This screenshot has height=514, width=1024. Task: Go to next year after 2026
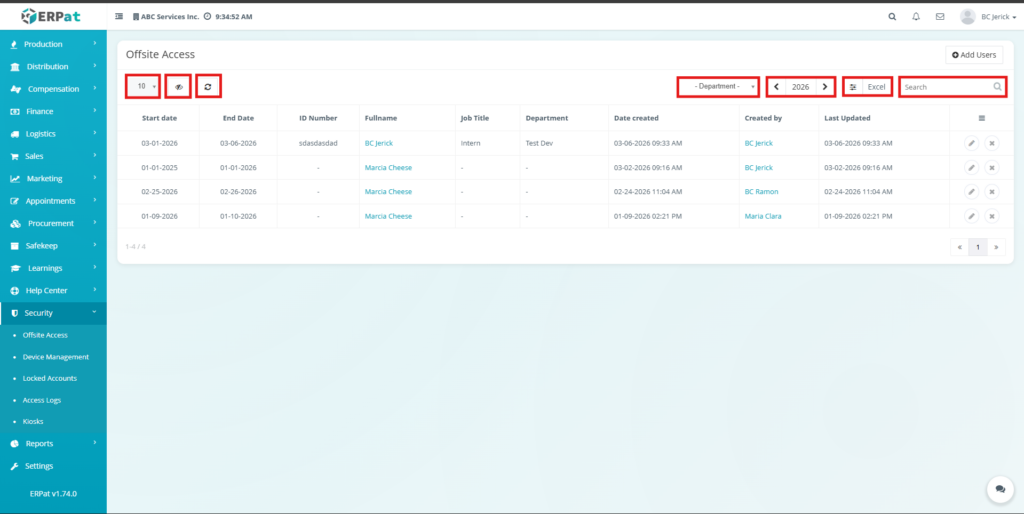pyautogui.click(x=825, y=87)
